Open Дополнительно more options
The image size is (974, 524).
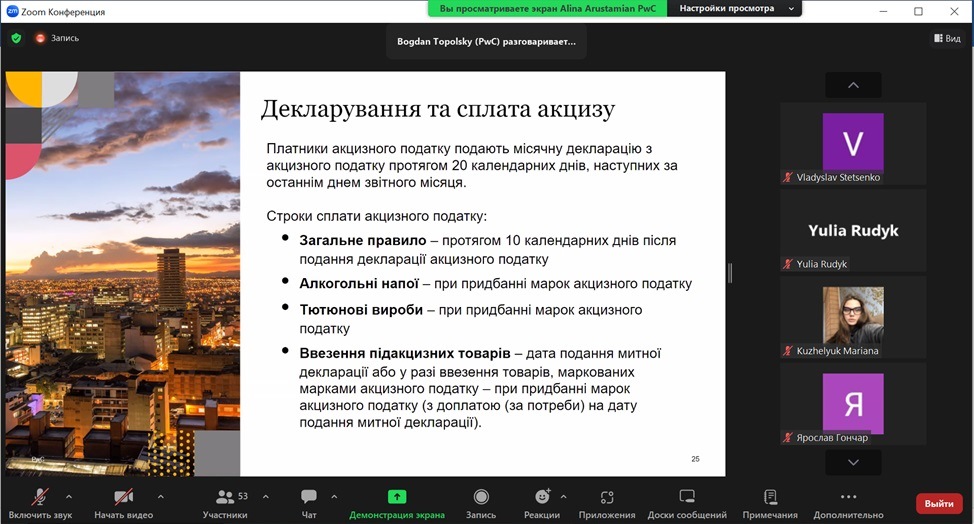[x=849, y=504]
